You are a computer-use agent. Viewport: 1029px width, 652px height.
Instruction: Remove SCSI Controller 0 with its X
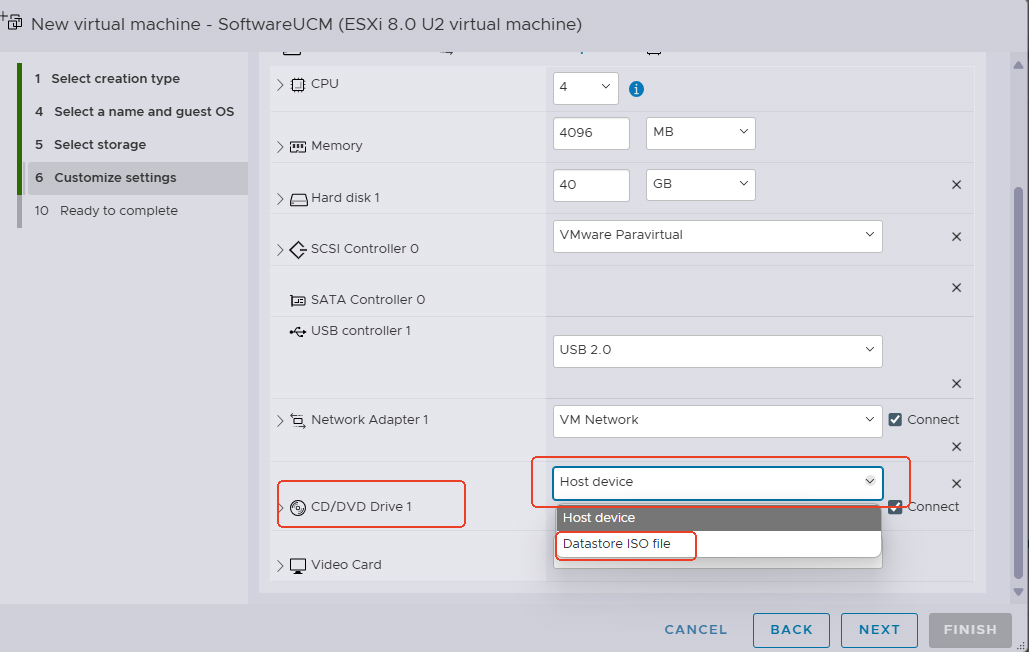point(956,237)
